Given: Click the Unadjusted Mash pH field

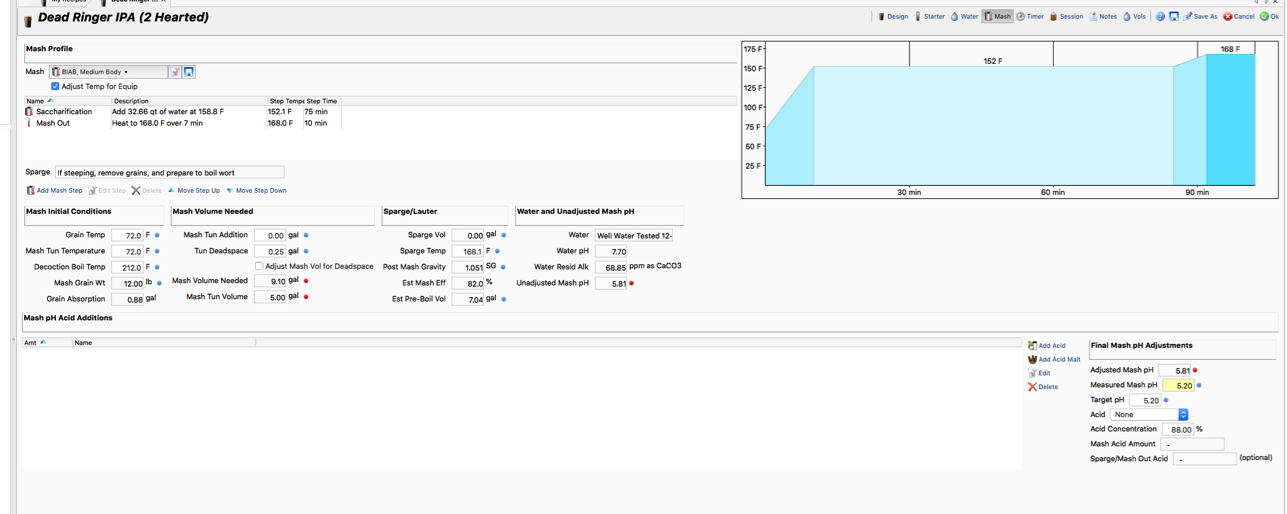Looking at the screenshot, I should pyautogui.click(x=611, y=284).
